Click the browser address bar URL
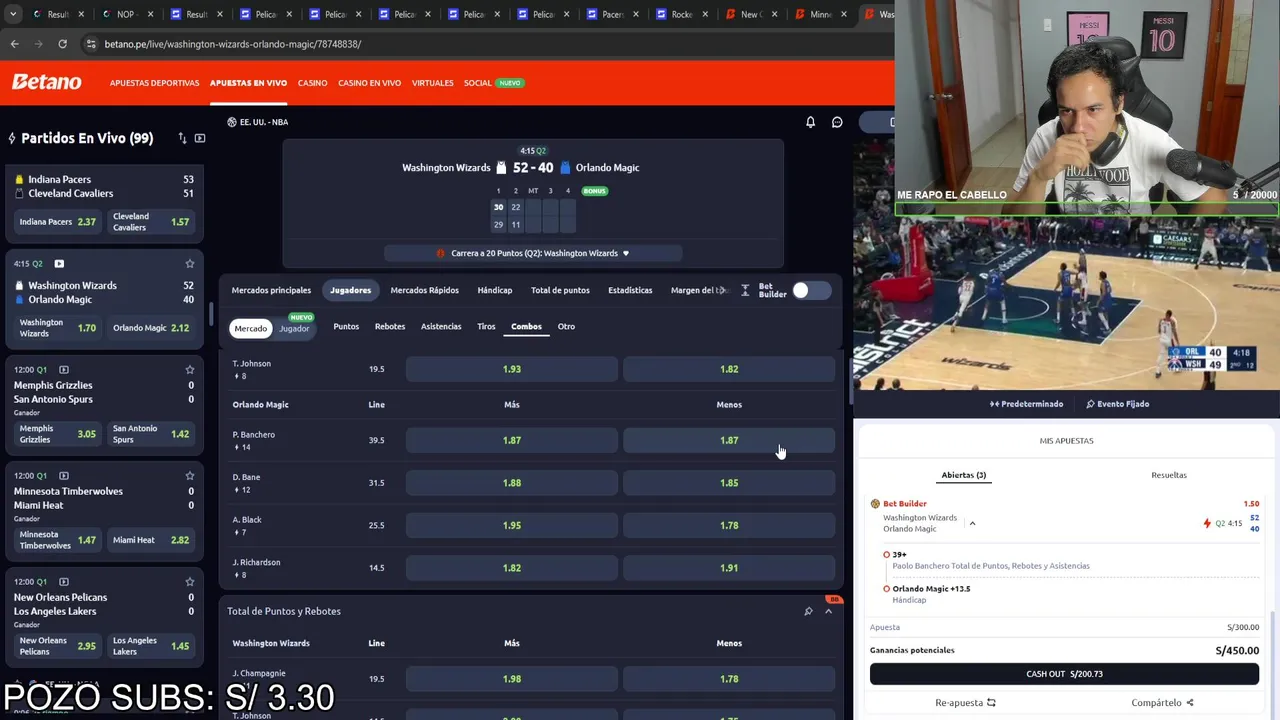 232,44
